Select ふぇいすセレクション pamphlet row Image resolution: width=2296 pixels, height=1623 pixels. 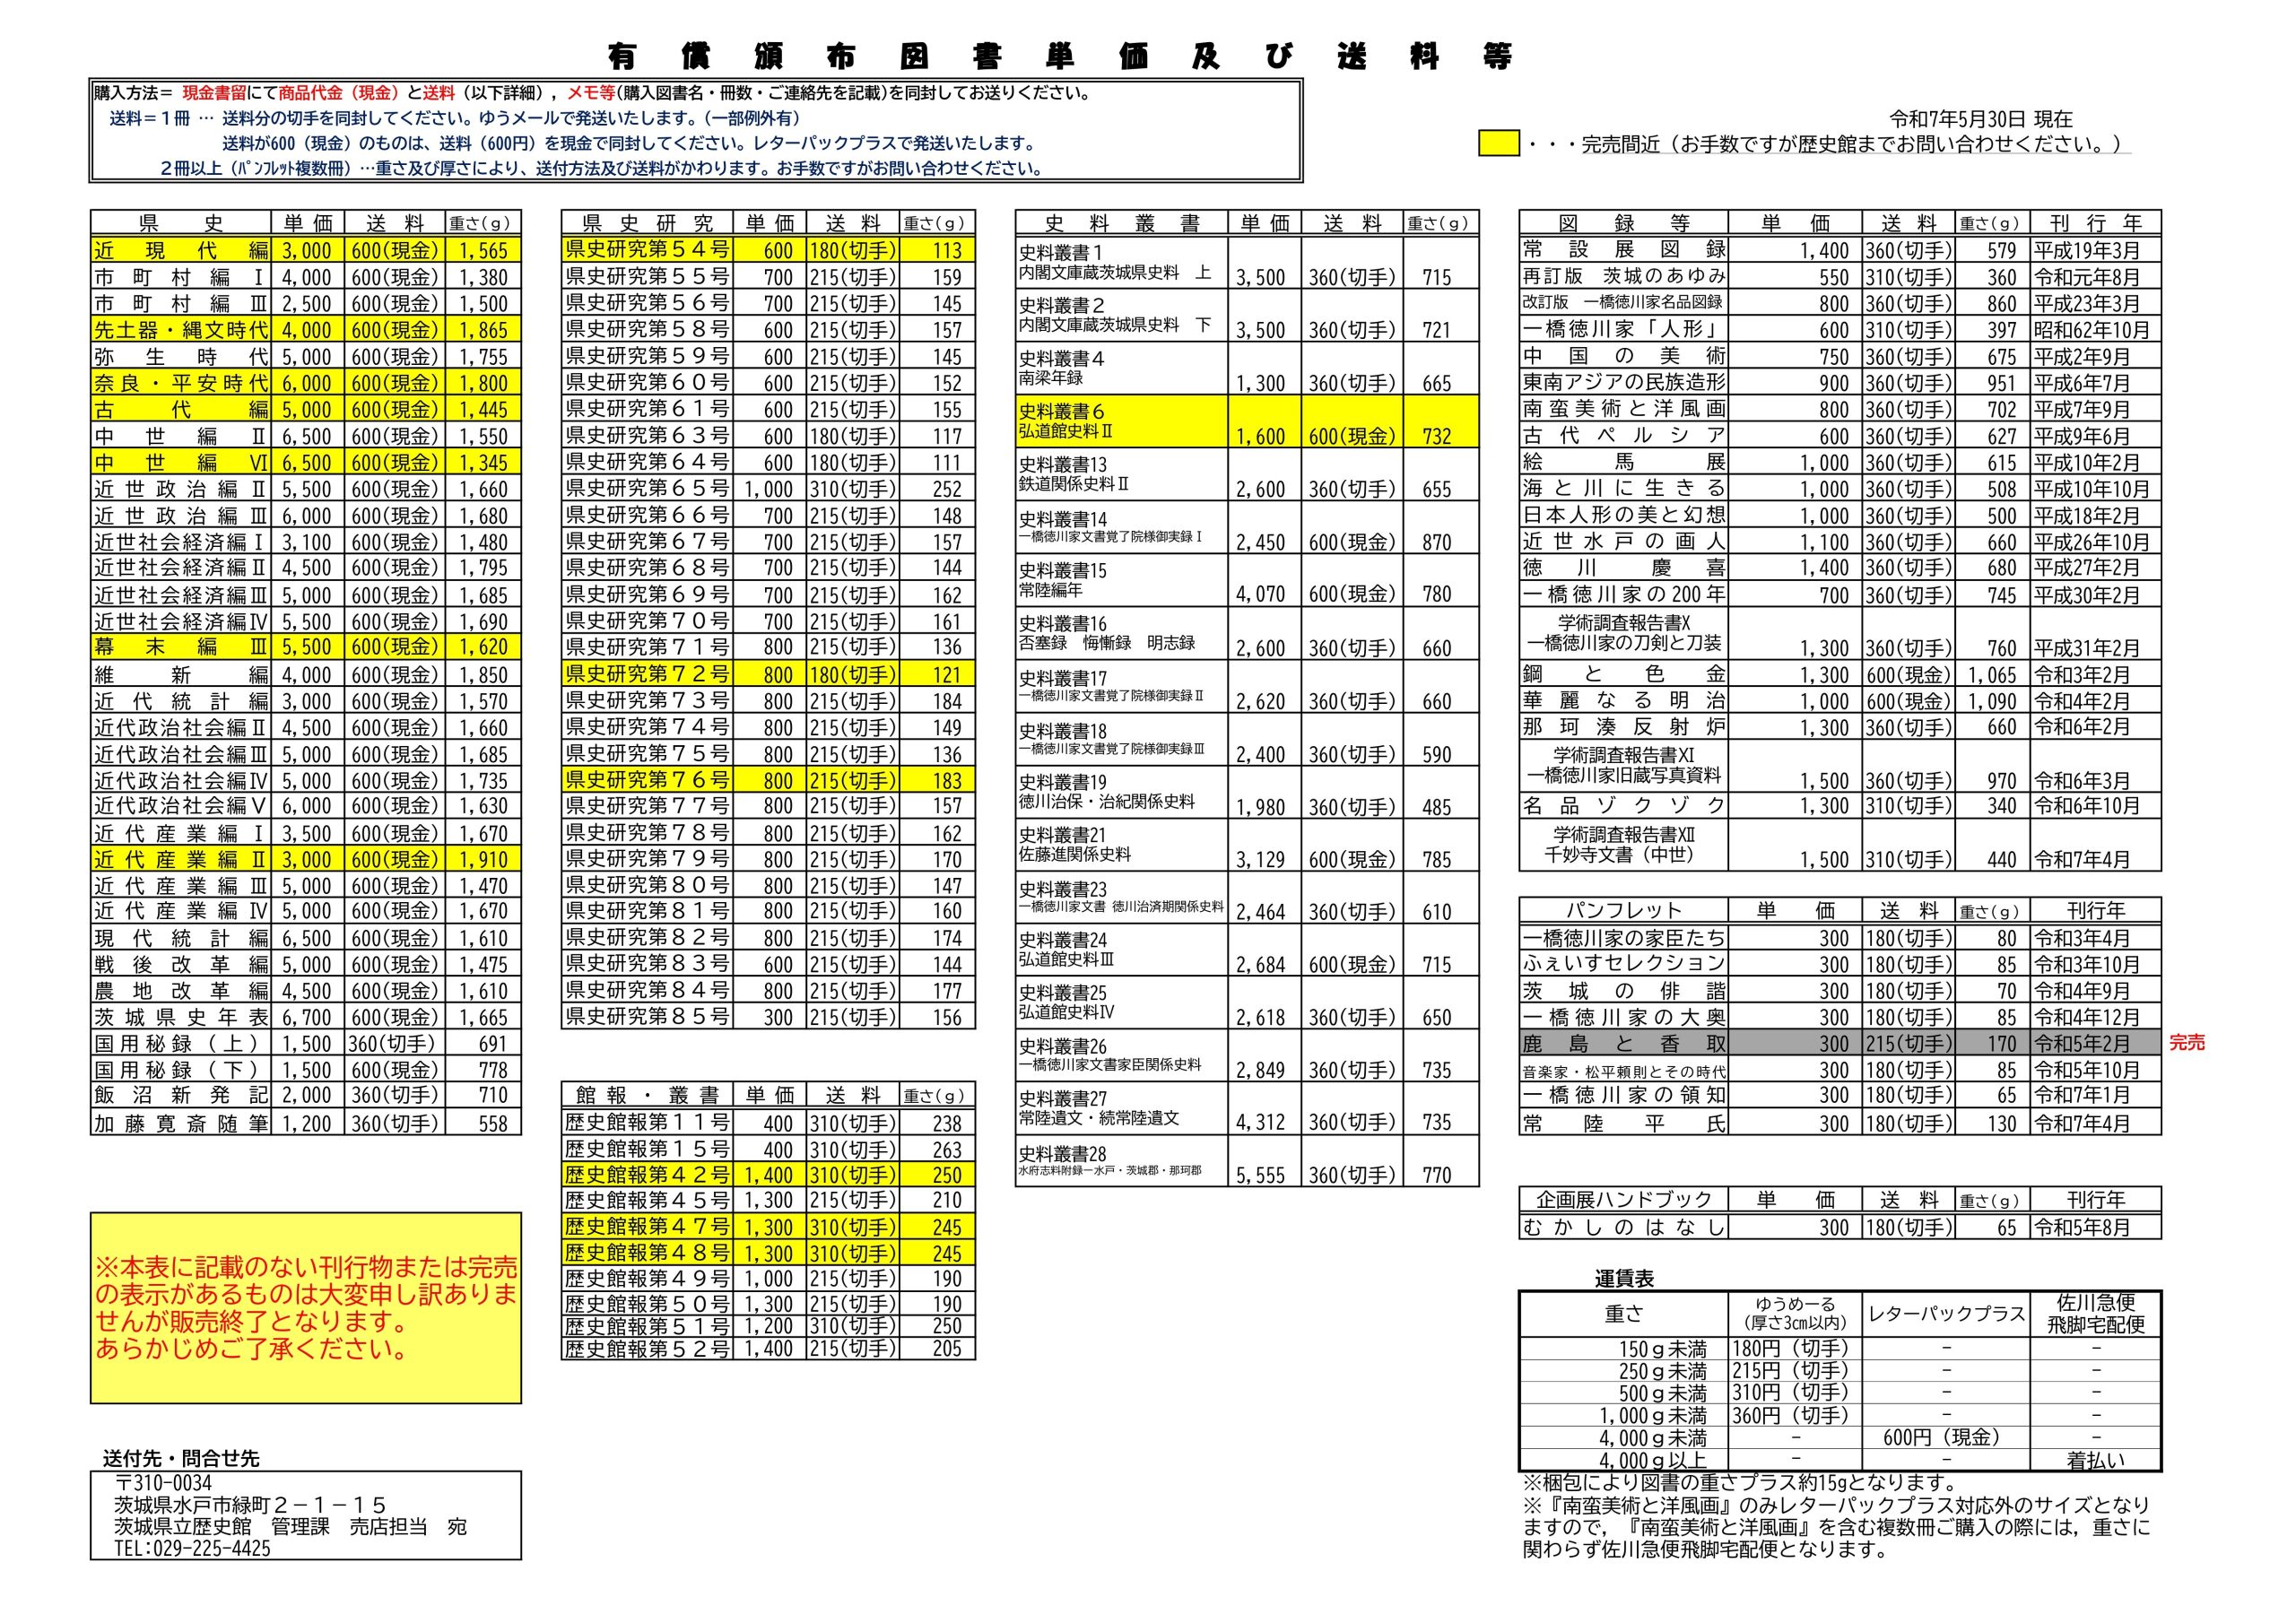1840,964
